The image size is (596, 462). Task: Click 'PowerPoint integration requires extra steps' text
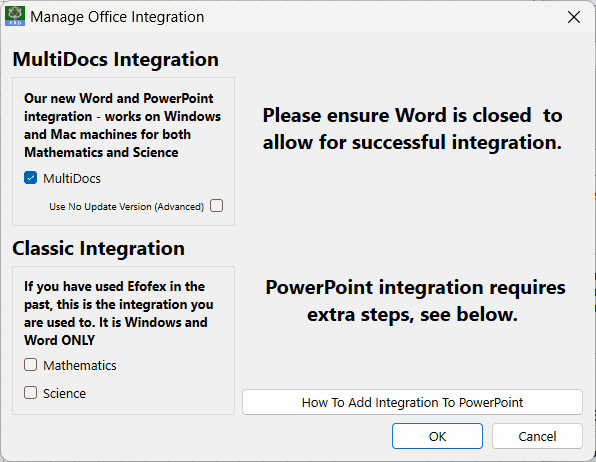point(415,300)
